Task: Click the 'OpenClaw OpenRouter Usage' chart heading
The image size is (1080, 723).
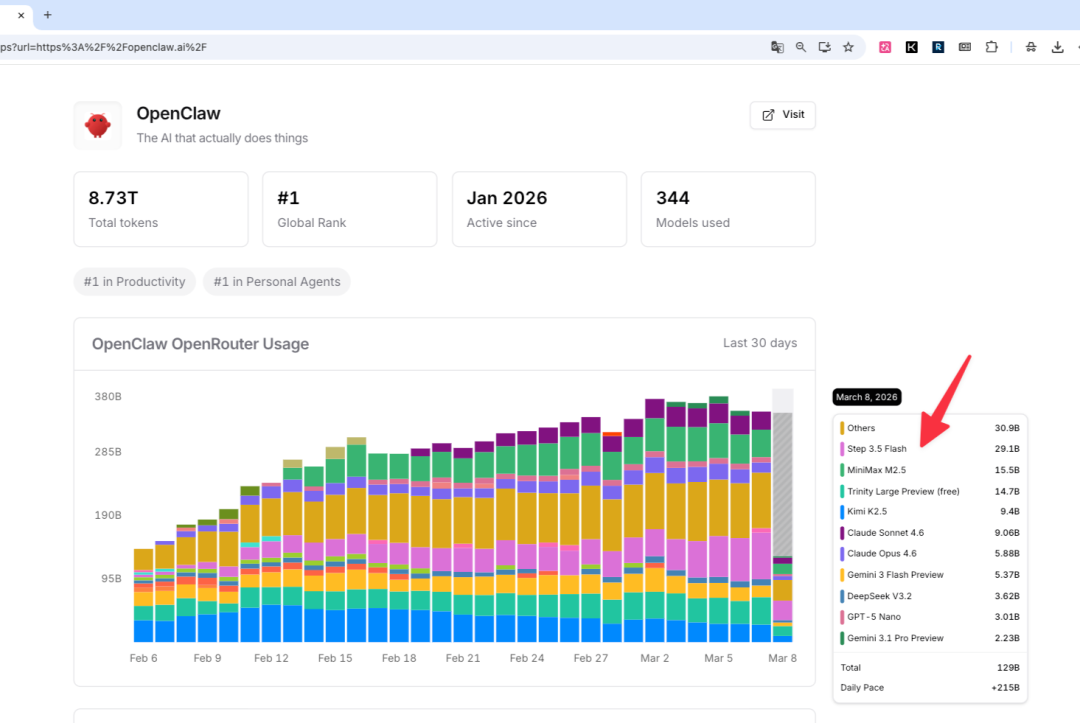Action: point(200,344)
